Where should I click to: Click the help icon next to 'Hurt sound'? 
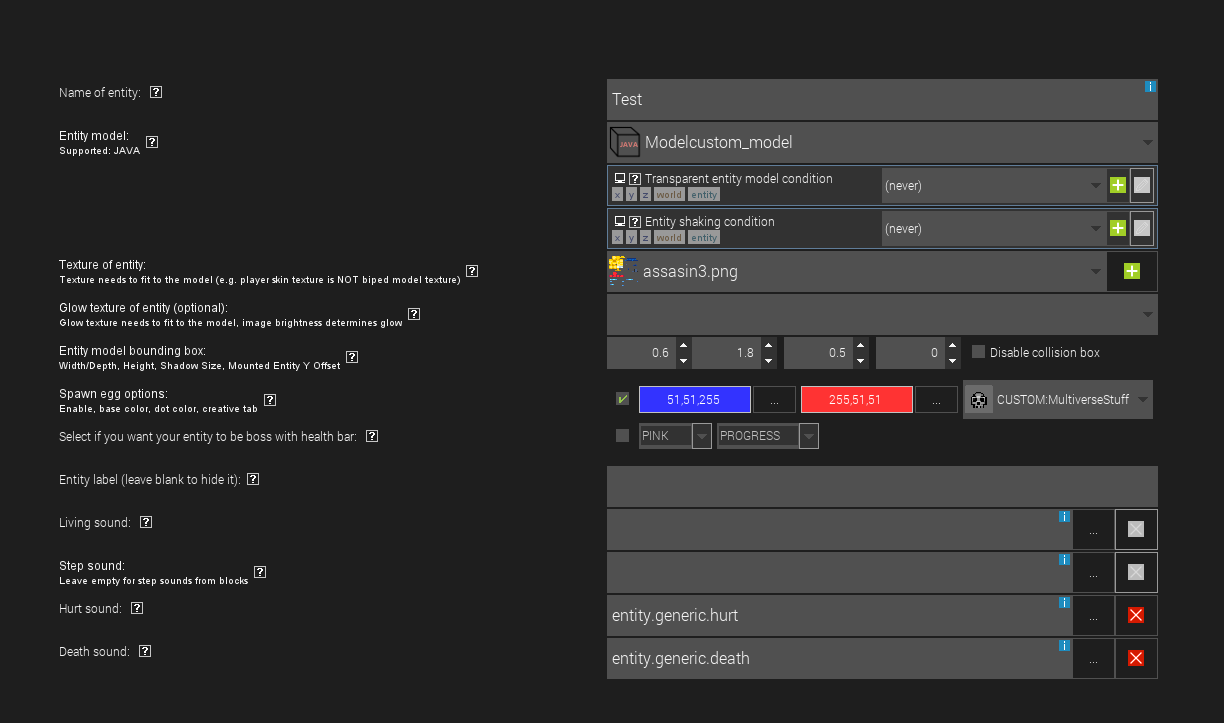coord(137,607)
